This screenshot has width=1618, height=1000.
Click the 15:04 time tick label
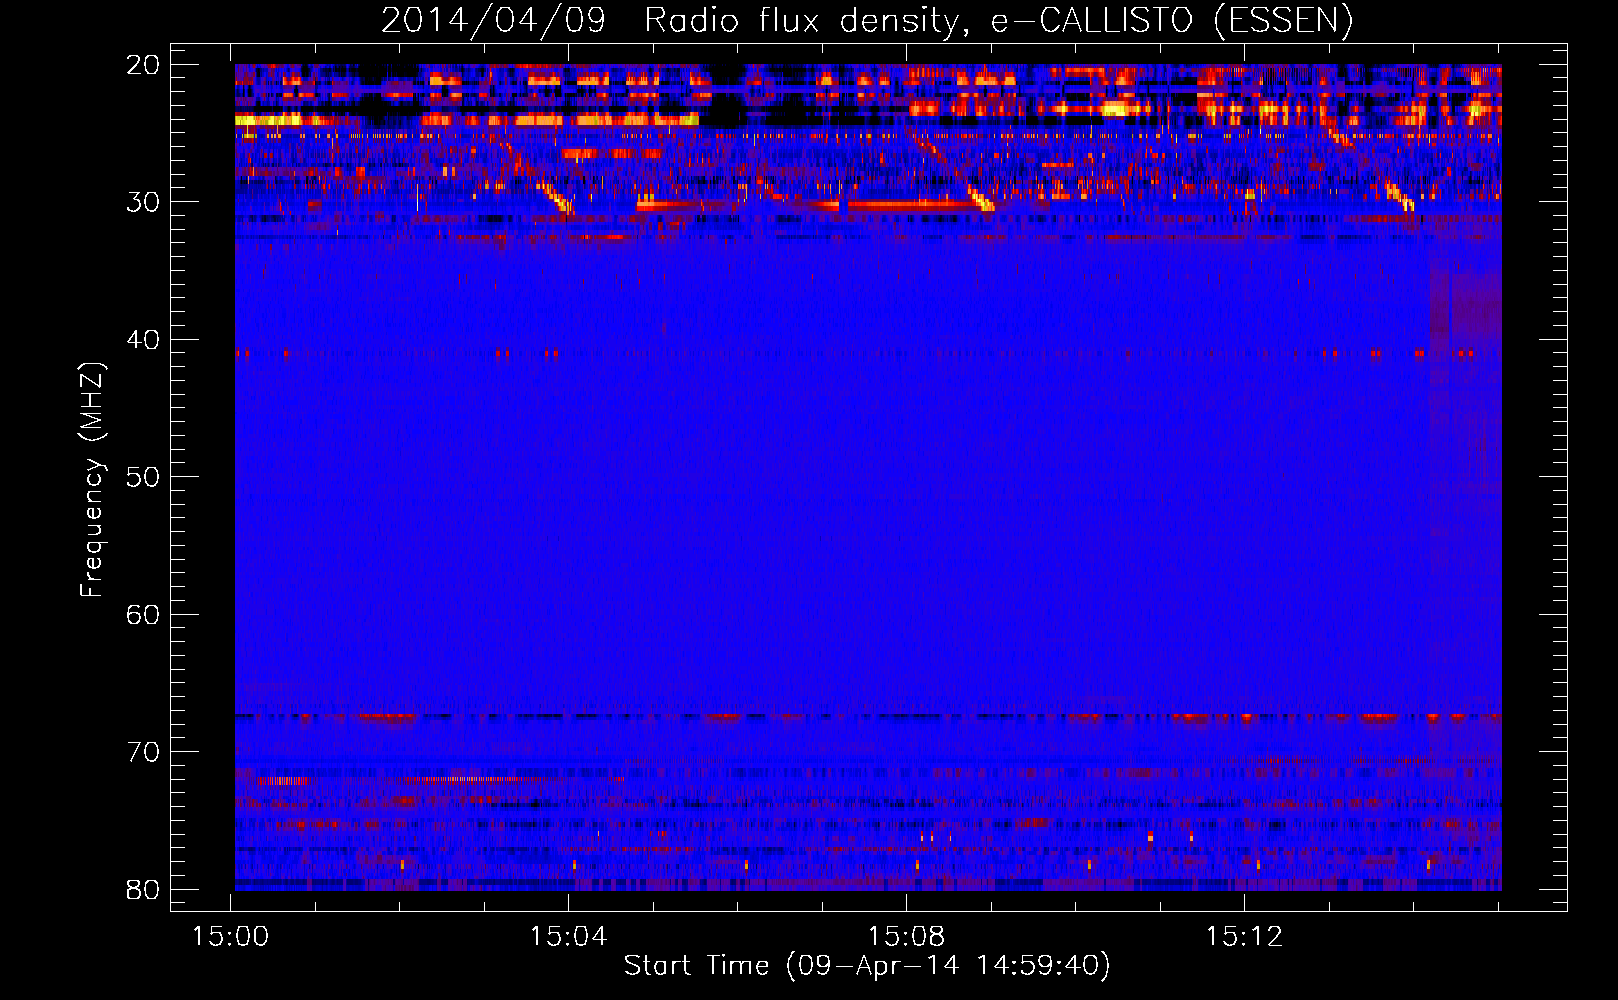[x=568, y=937]
